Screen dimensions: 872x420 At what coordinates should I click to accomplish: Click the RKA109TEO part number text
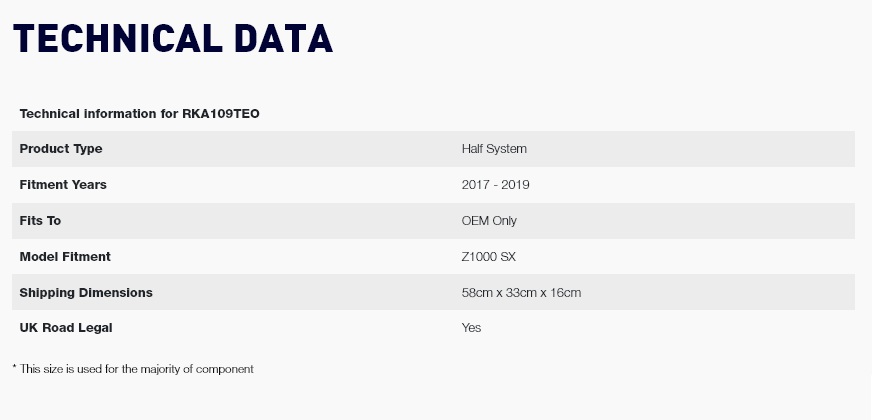221,114
